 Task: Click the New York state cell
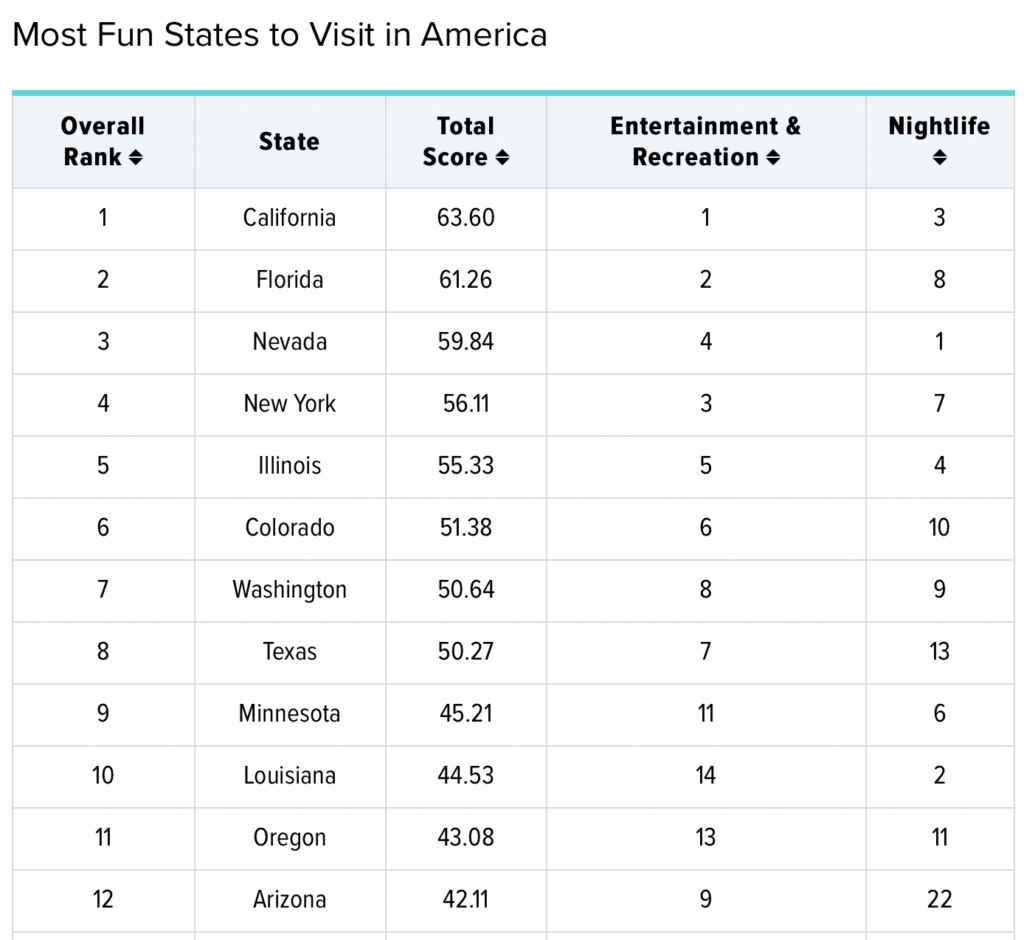pyautogui.click(x=289, y=404)
